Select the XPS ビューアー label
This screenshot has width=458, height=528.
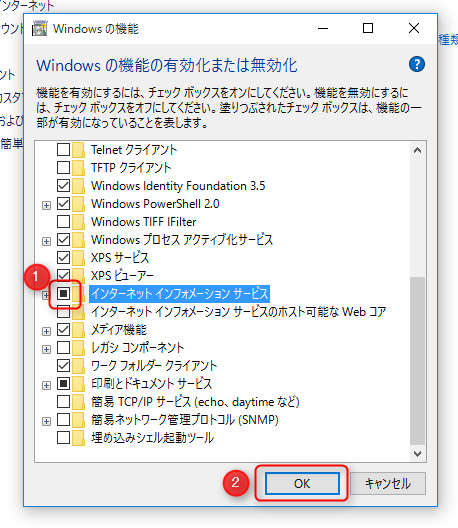click(x=122, y=275)
